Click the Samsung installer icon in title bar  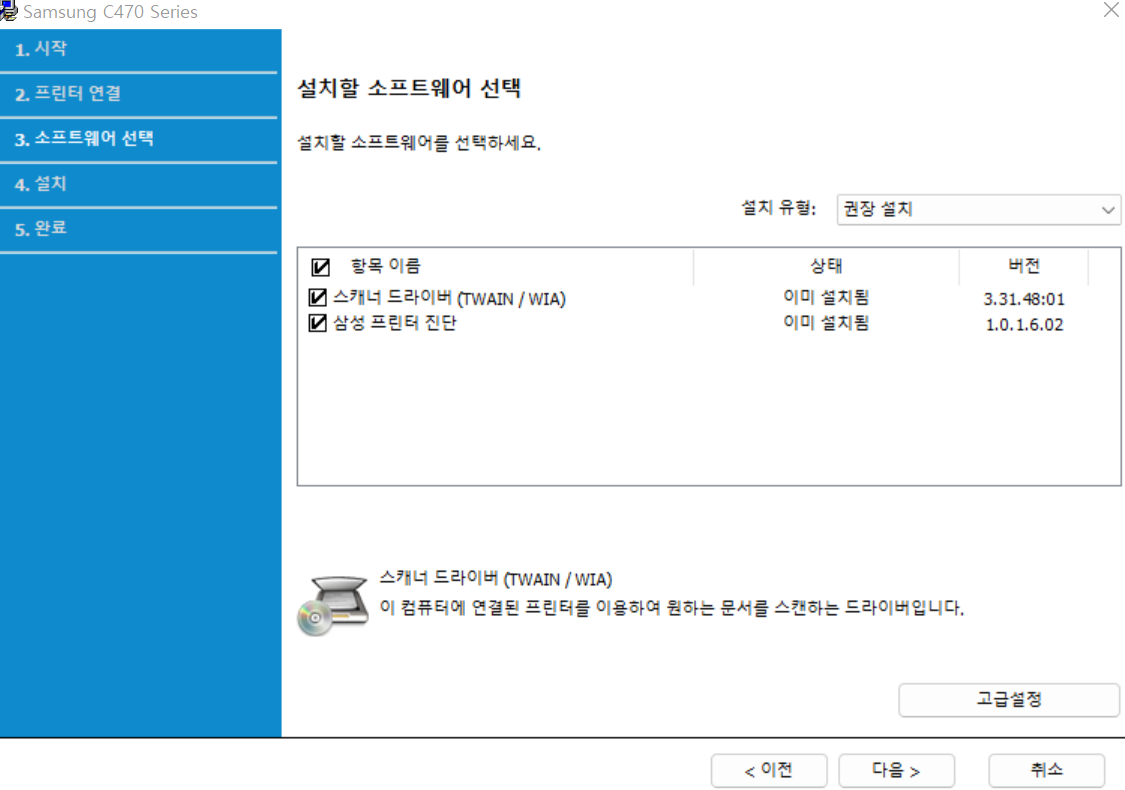point(8,11)
